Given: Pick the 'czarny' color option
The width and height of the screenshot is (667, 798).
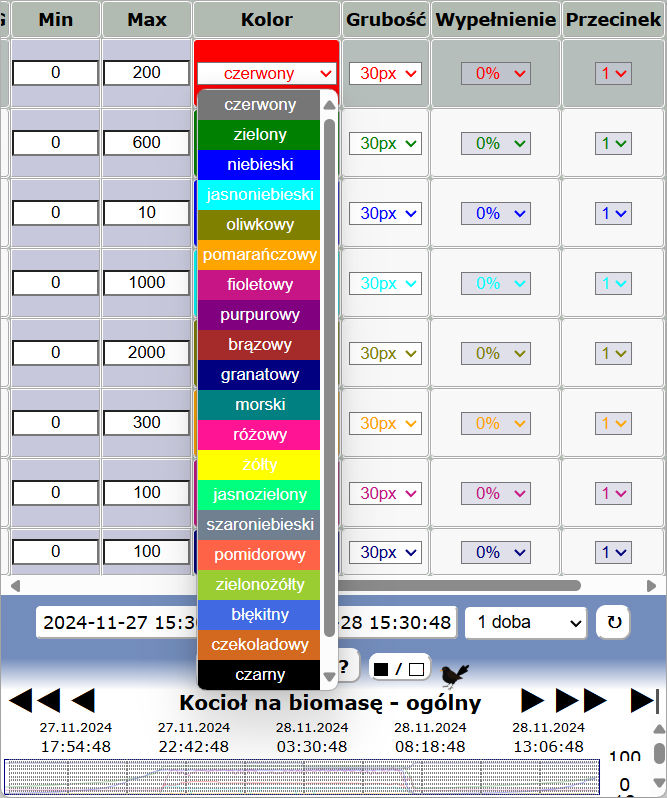Looking at the screenshot, I should pyautogui.click(x=259, y=674).
